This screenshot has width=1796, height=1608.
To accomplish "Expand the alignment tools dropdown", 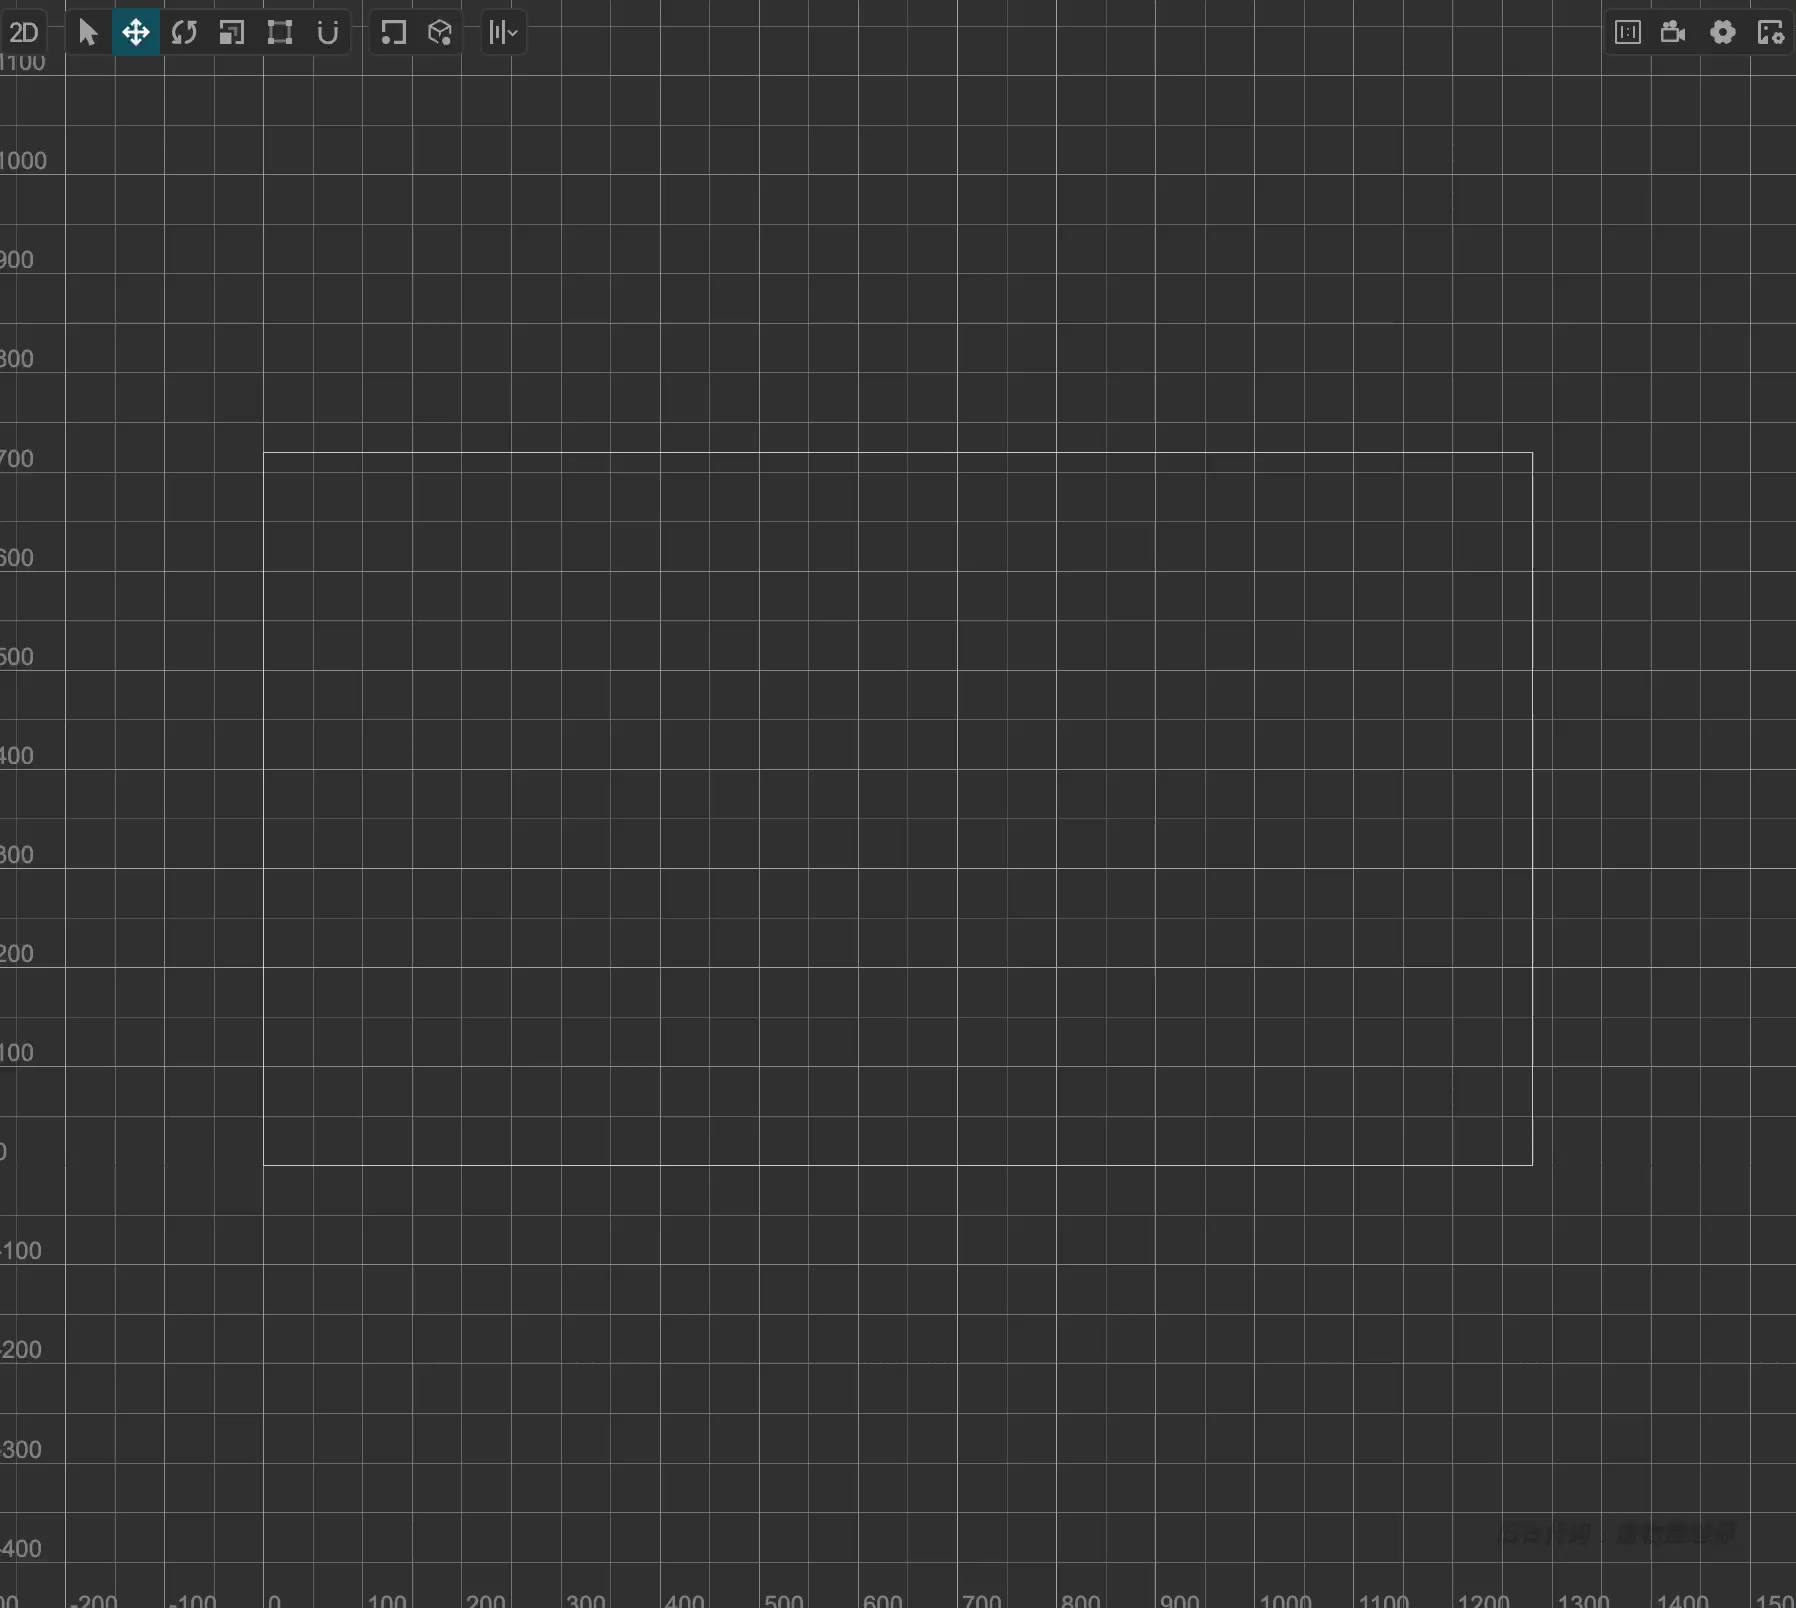I will point(503,33).
